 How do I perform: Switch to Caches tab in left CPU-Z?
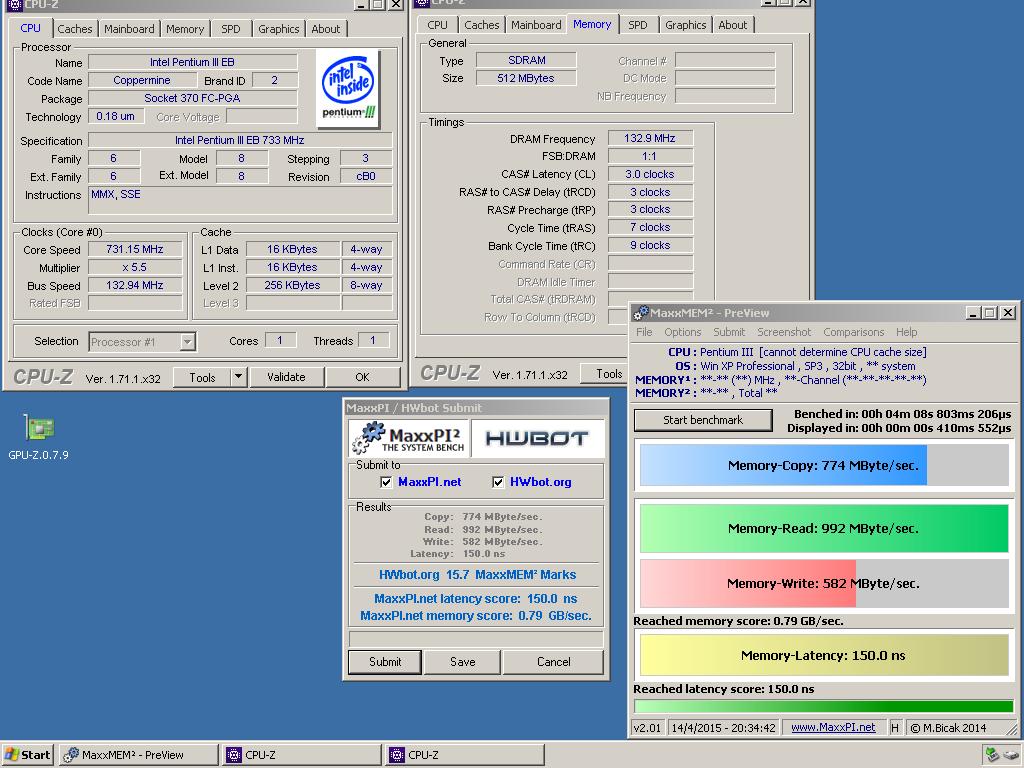[x=74, y=29]
